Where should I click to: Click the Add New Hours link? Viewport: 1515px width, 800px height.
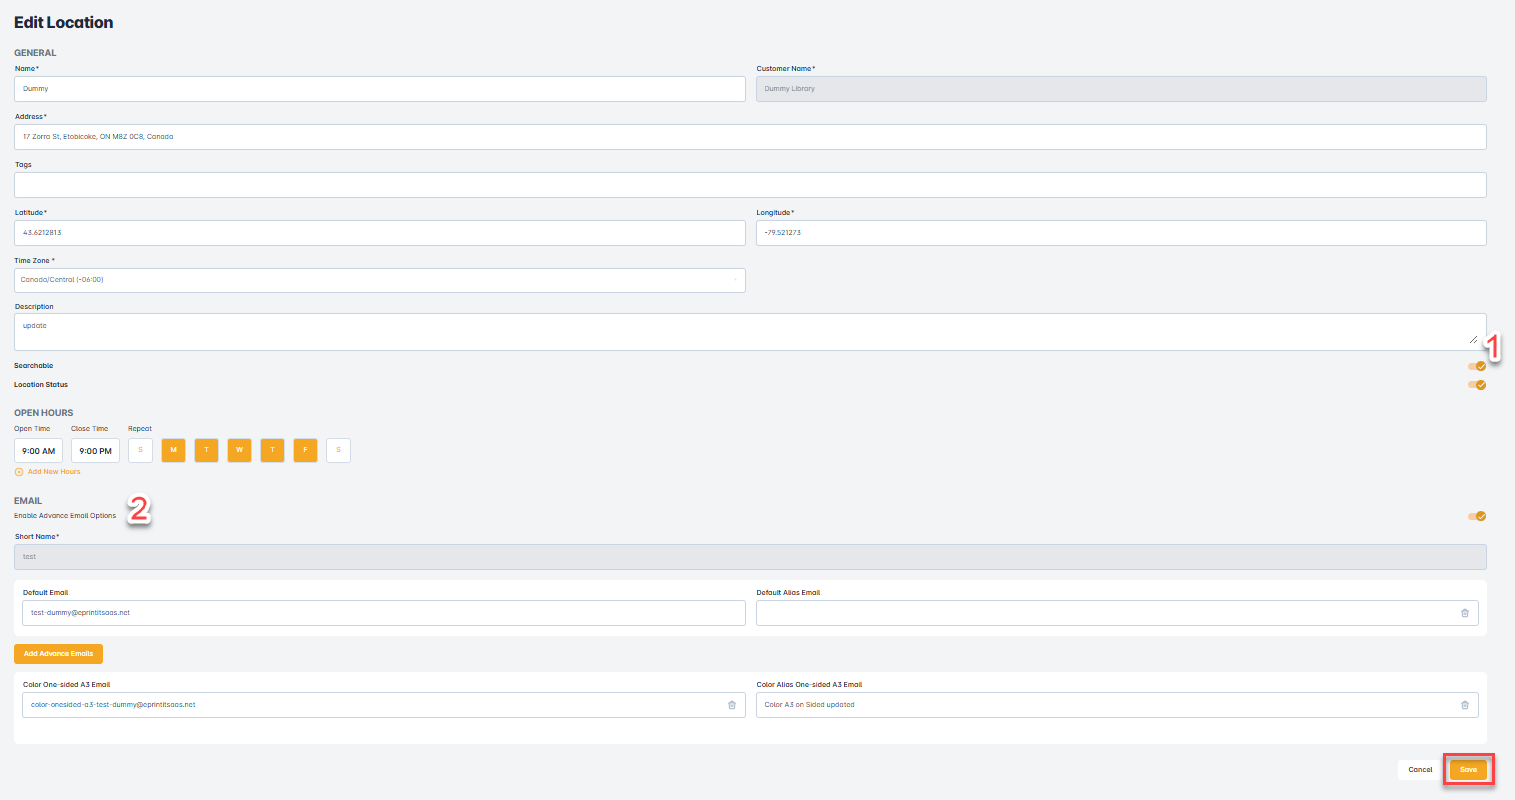(54, 472)
